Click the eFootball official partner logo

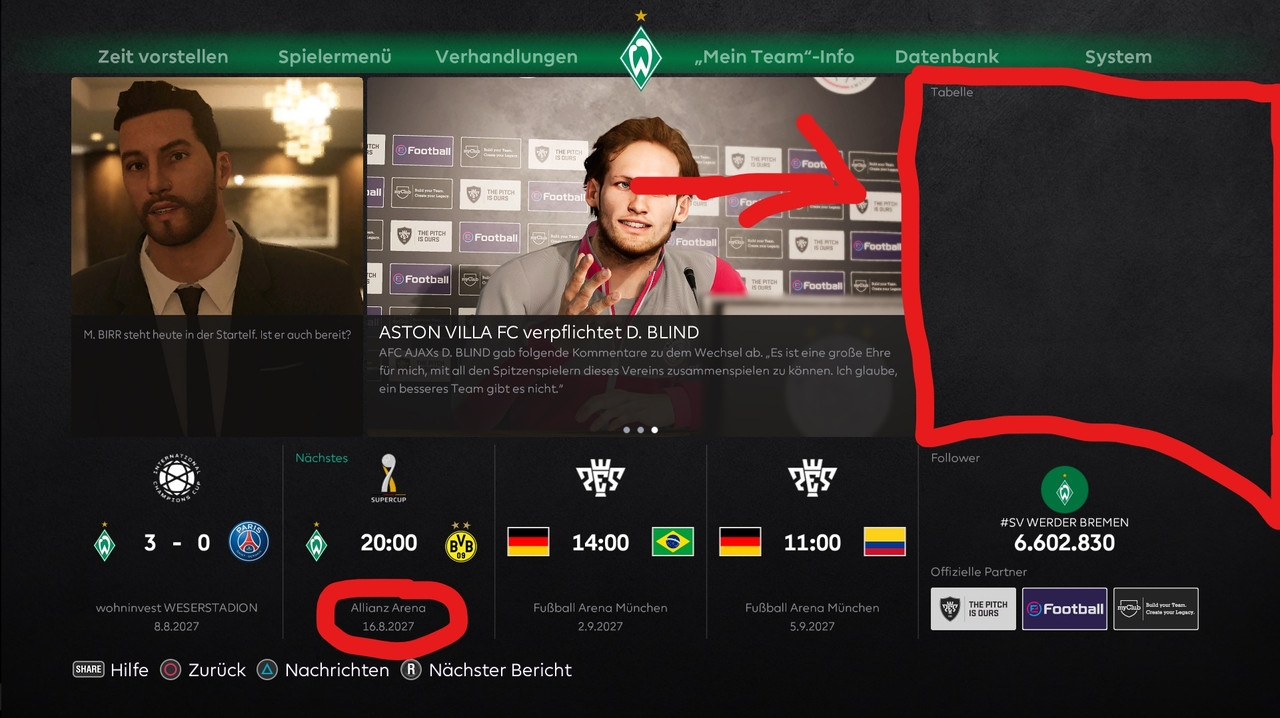[x=1064, y=609]
